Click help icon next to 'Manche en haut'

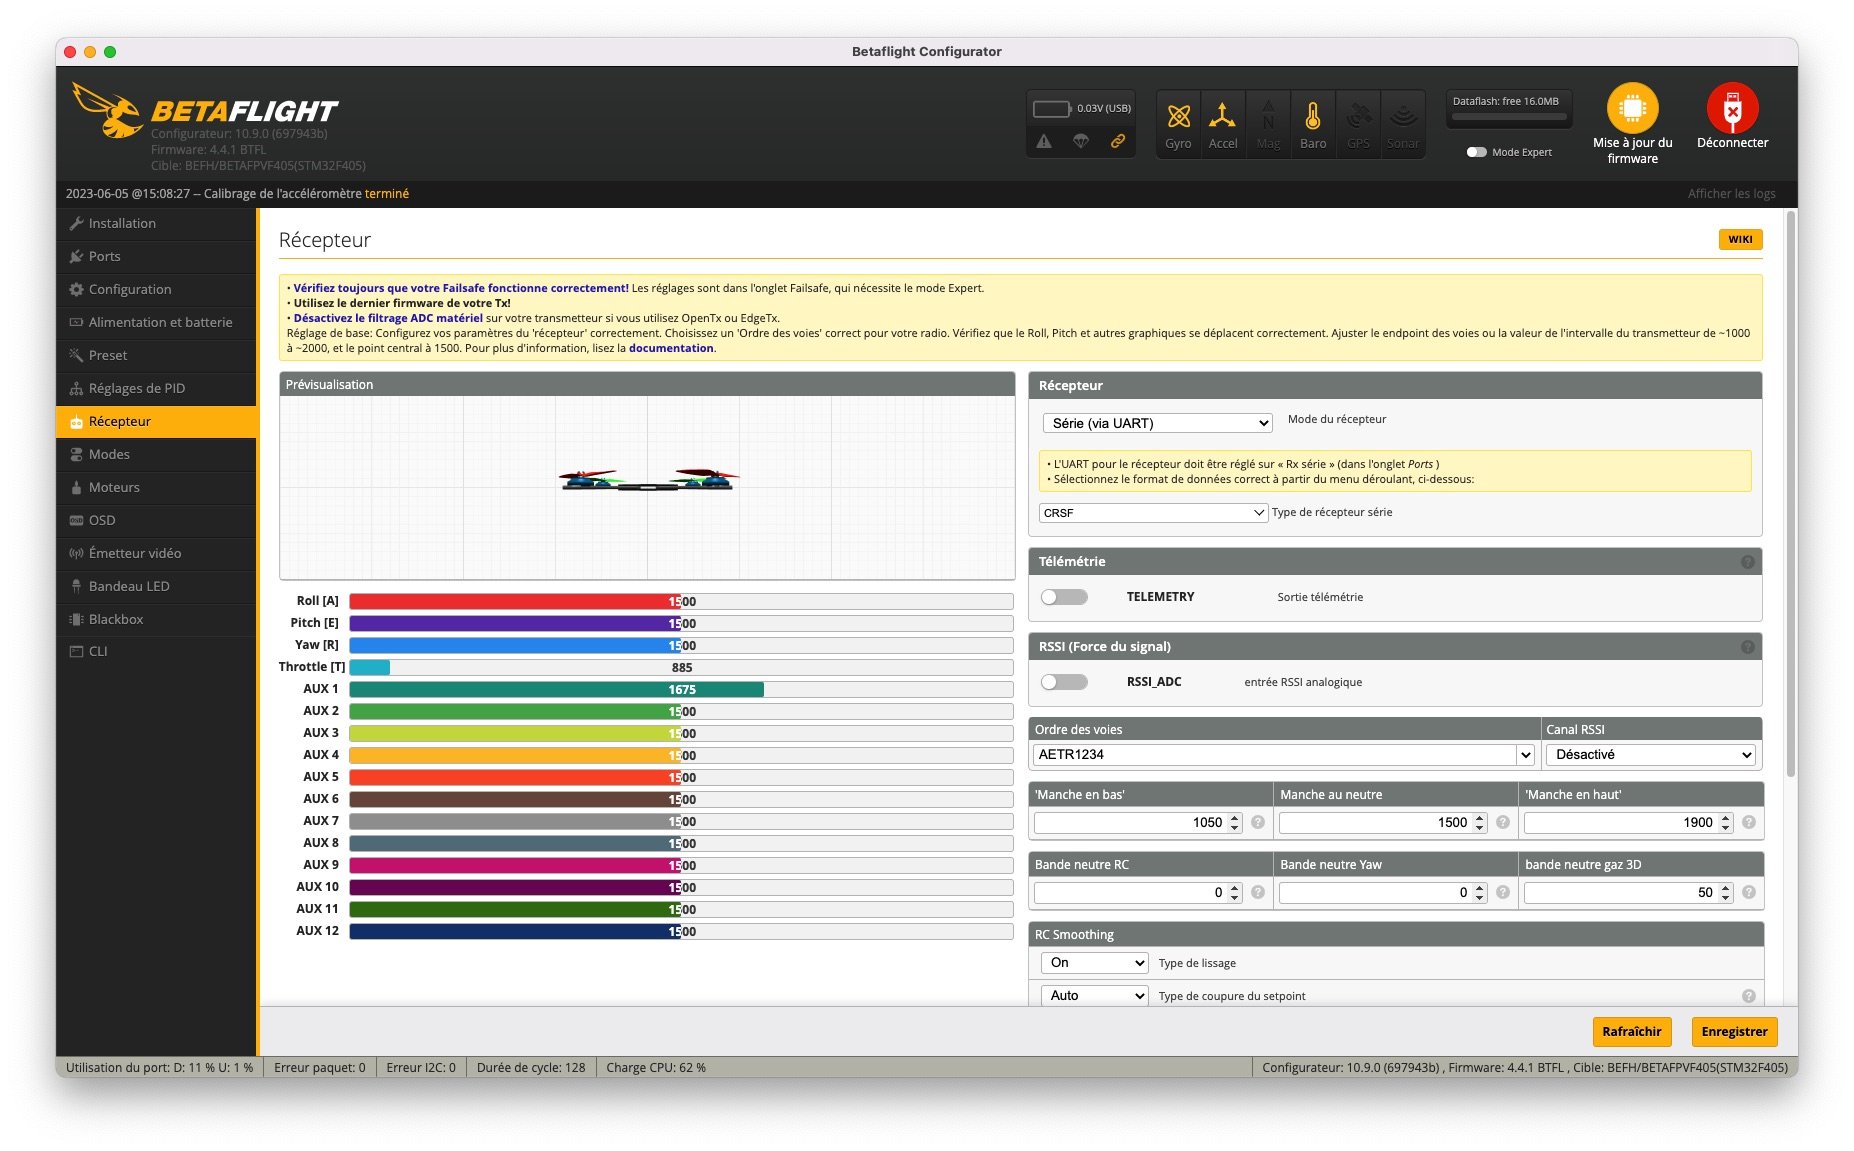point(1748,822)
